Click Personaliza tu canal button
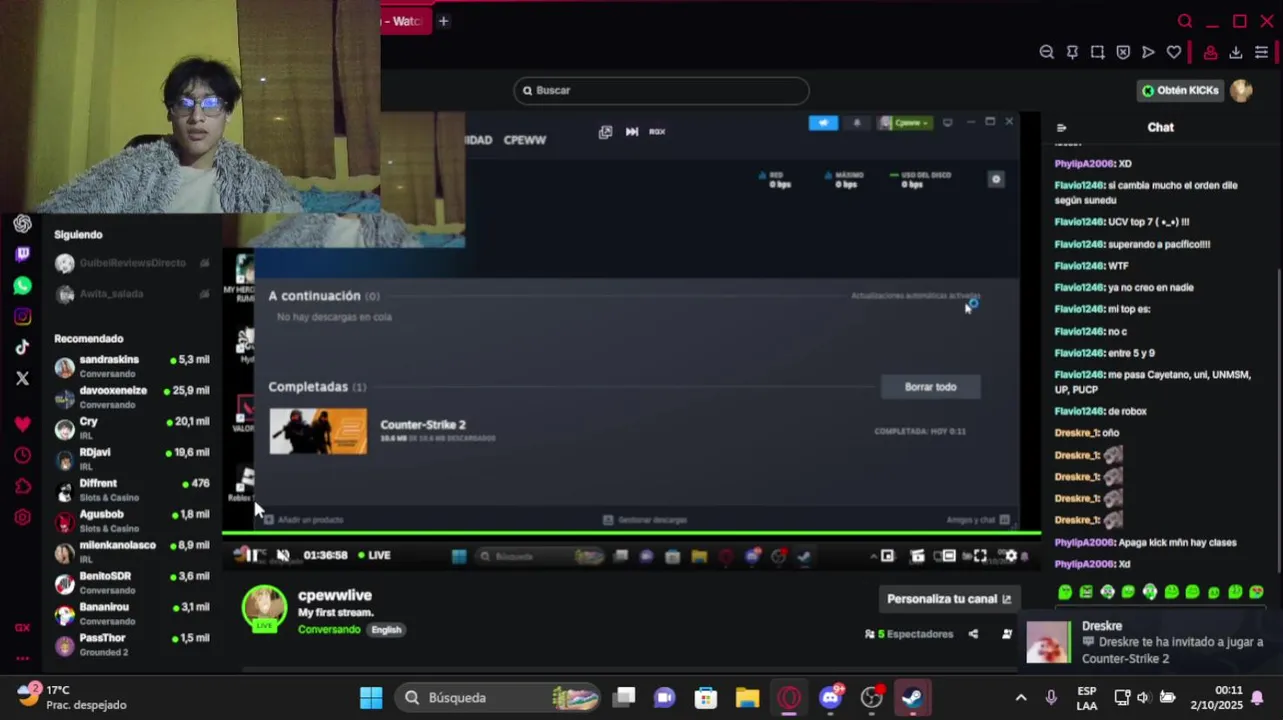 tap(949, 599)
